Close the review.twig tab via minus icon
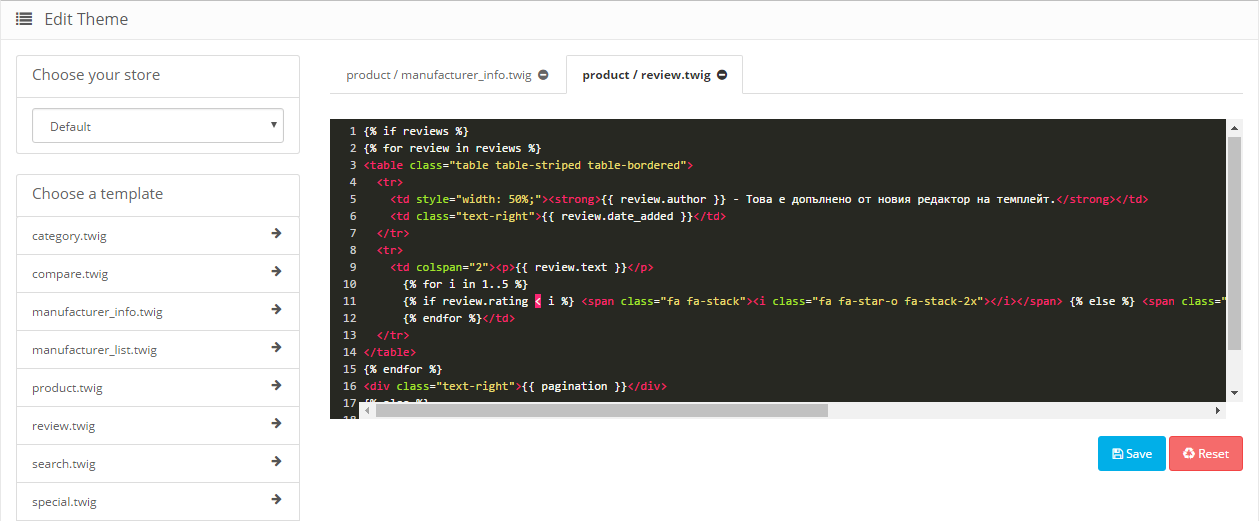Image resolution: width=1259 pixels, height=521 pixels. [x=722, y=75]
